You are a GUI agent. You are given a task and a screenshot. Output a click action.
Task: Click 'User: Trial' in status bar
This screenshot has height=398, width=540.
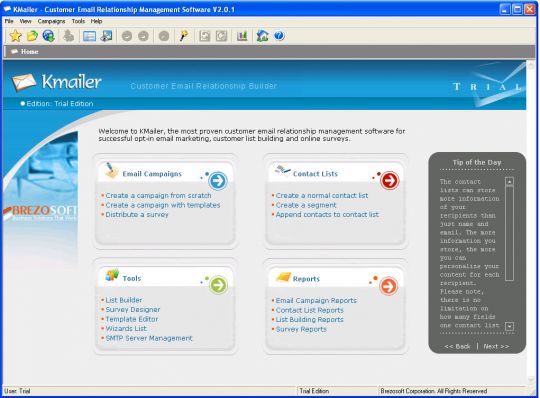[17, 391]
